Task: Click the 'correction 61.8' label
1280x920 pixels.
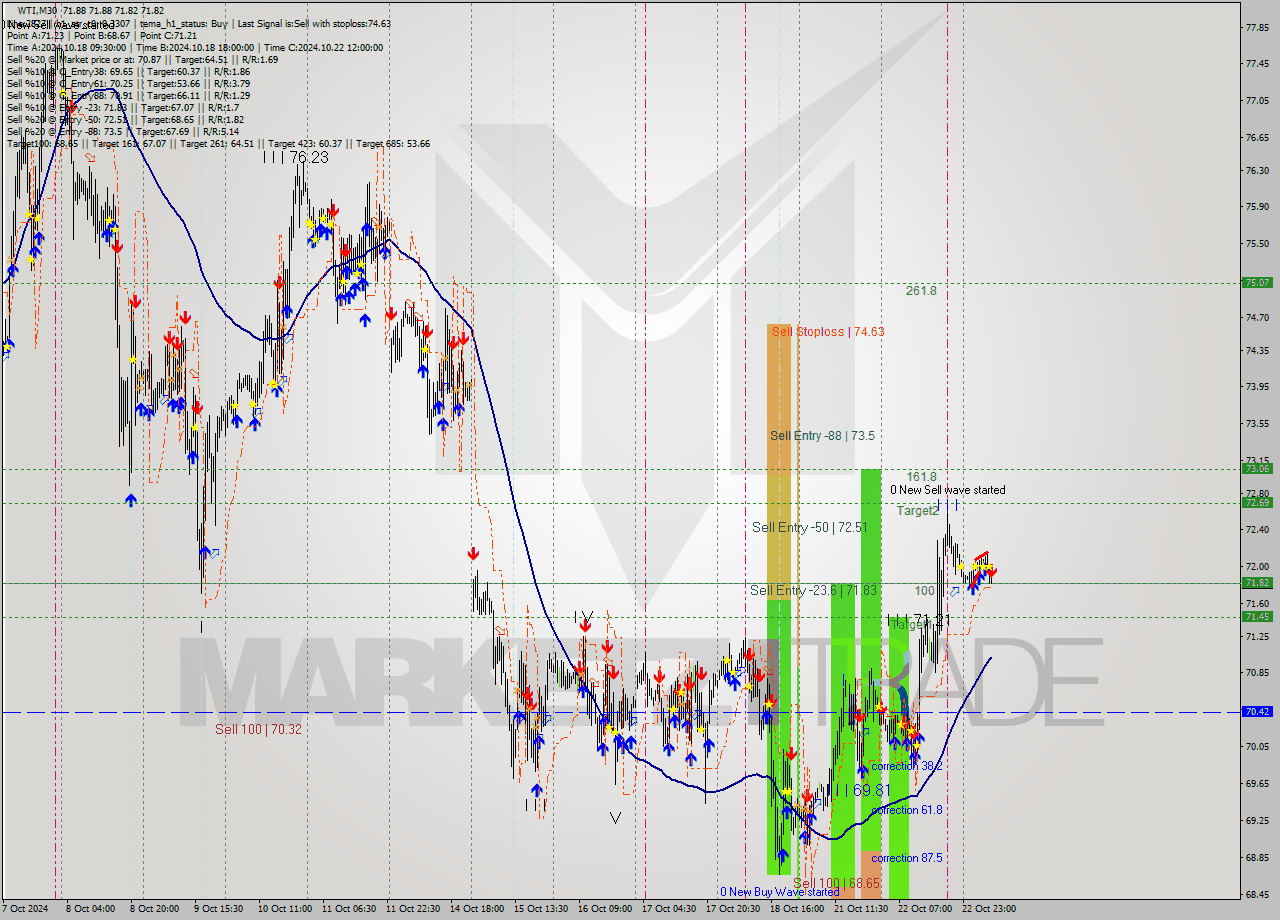Action: click(906, 809)
